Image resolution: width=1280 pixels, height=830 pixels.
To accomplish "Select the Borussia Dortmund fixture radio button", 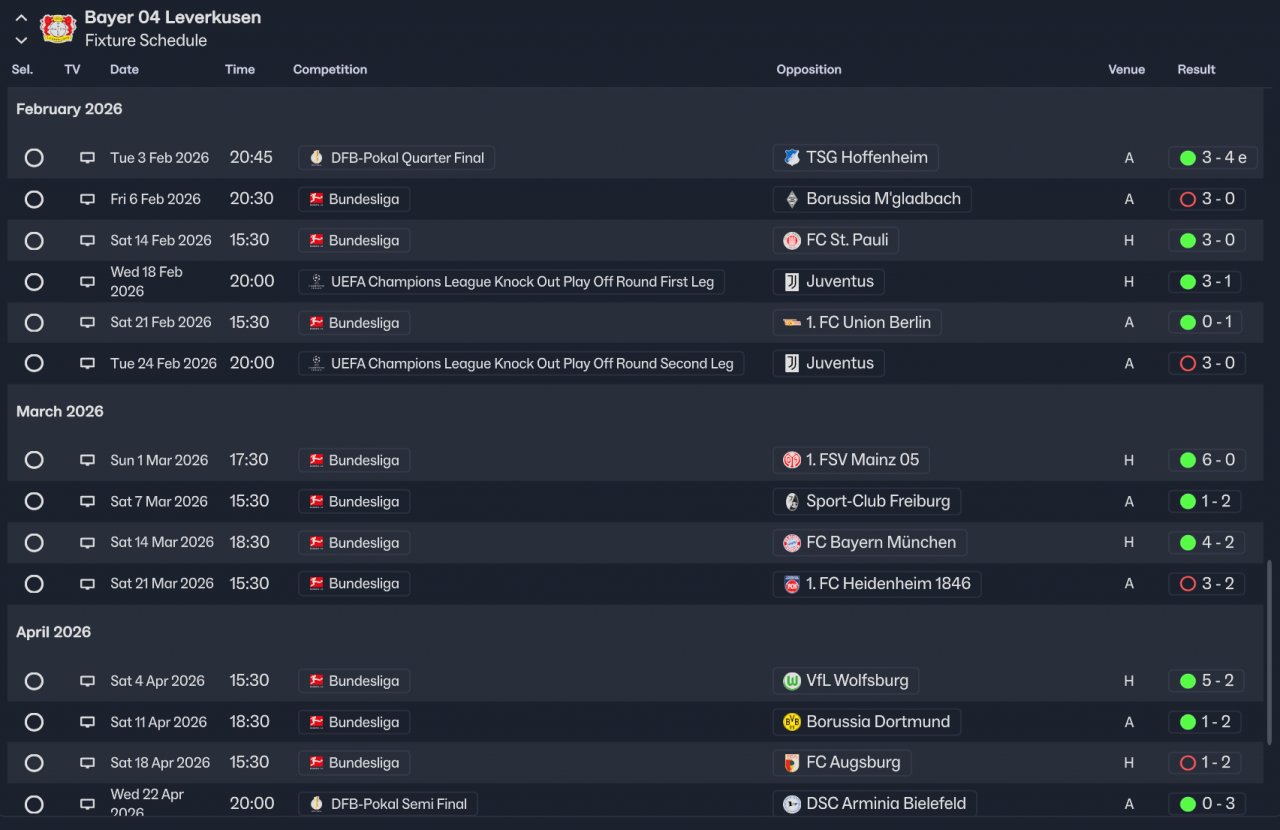I will pos(34,722).
